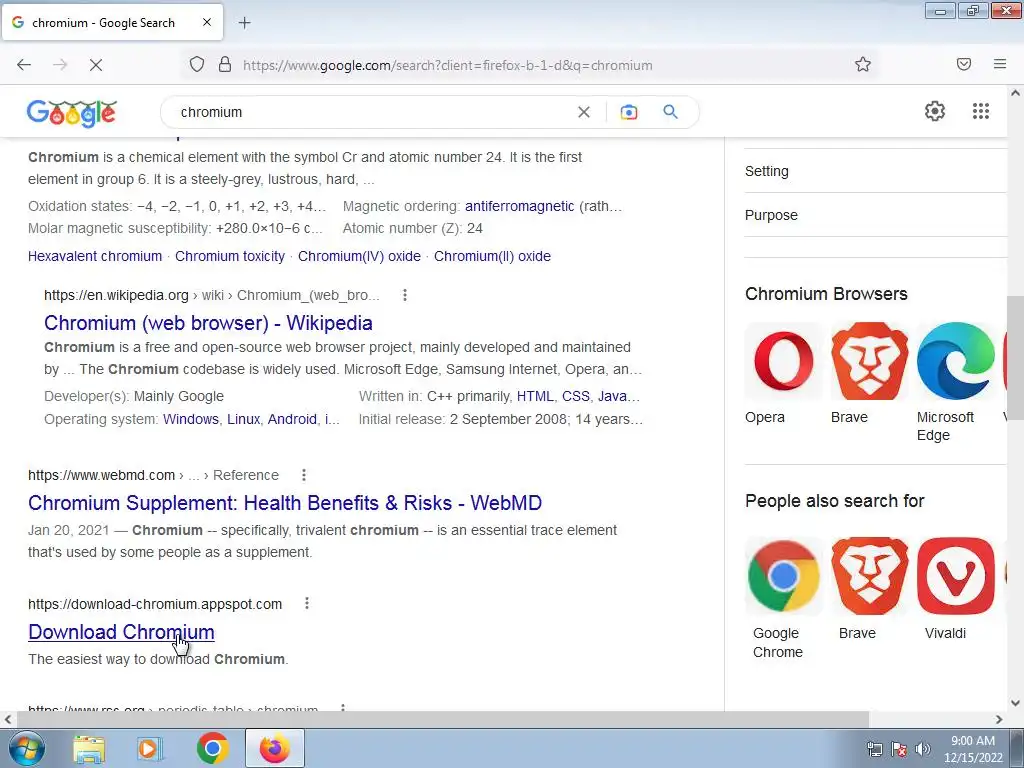Open Windows Explorer from the taskbar
The height and width of the screenshot is (768, 1024).
pyautogui.click(x=89, y=748)
